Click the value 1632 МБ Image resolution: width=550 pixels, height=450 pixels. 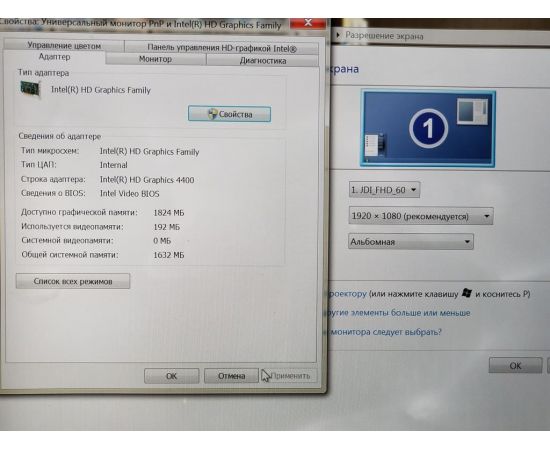click(169, 255)
